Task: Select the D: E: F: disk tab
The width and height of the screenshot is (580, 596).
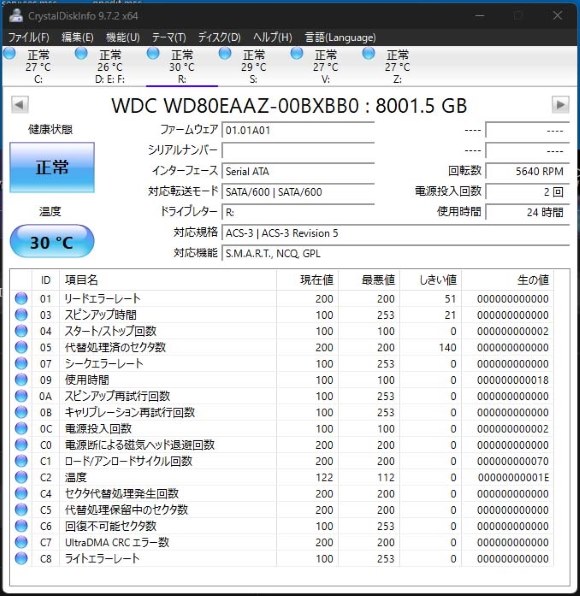Action: tap(110, 67)
